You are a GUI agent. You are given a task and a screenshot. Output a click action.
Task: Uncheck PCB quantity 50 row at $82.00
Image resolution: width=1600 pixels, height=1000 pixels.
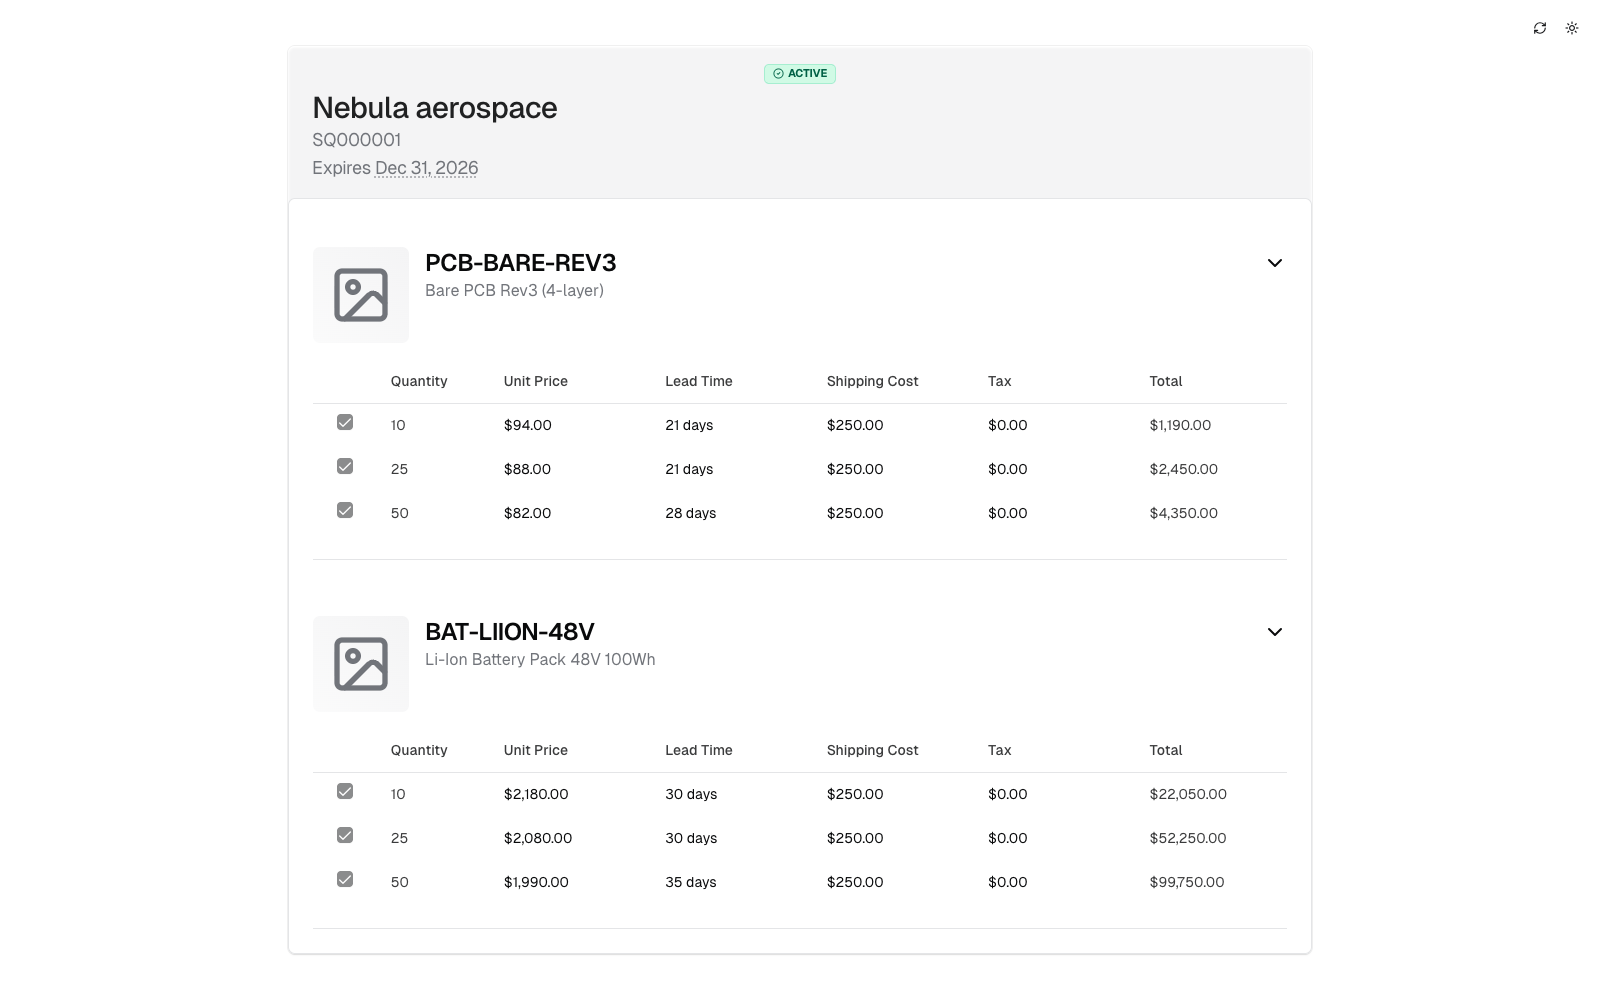coord(345,510)
